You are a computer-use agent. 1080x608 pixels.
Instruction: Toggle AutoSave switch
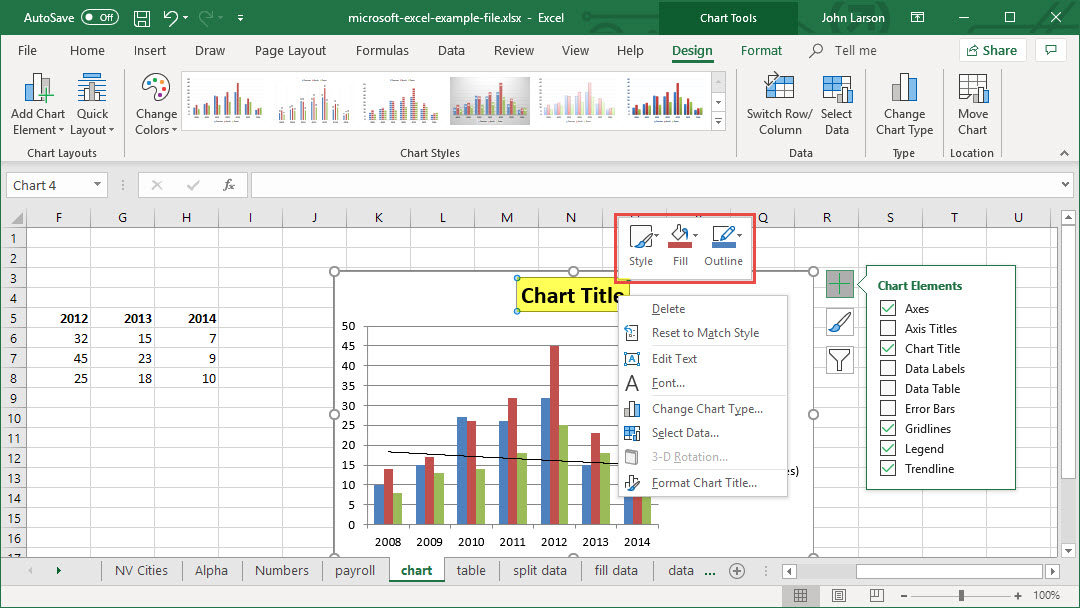point(99,18)
